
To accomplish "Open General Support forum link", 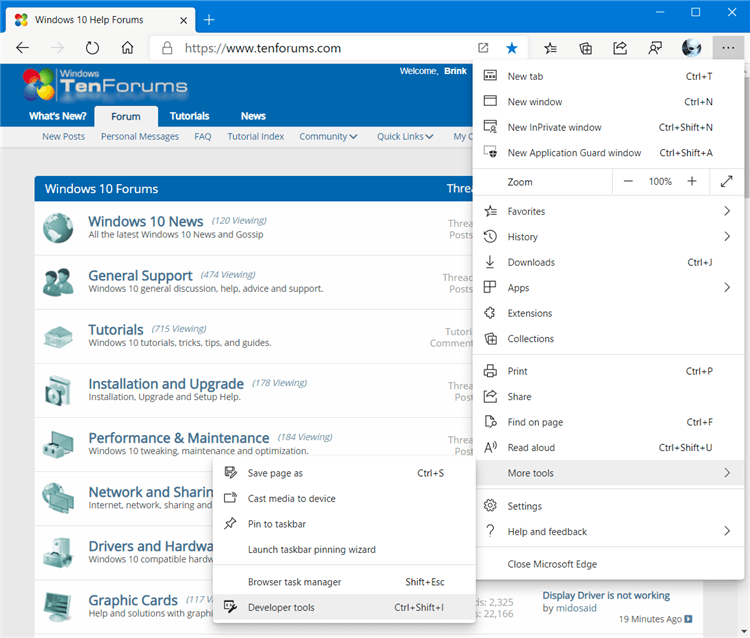I will point(140,275).
